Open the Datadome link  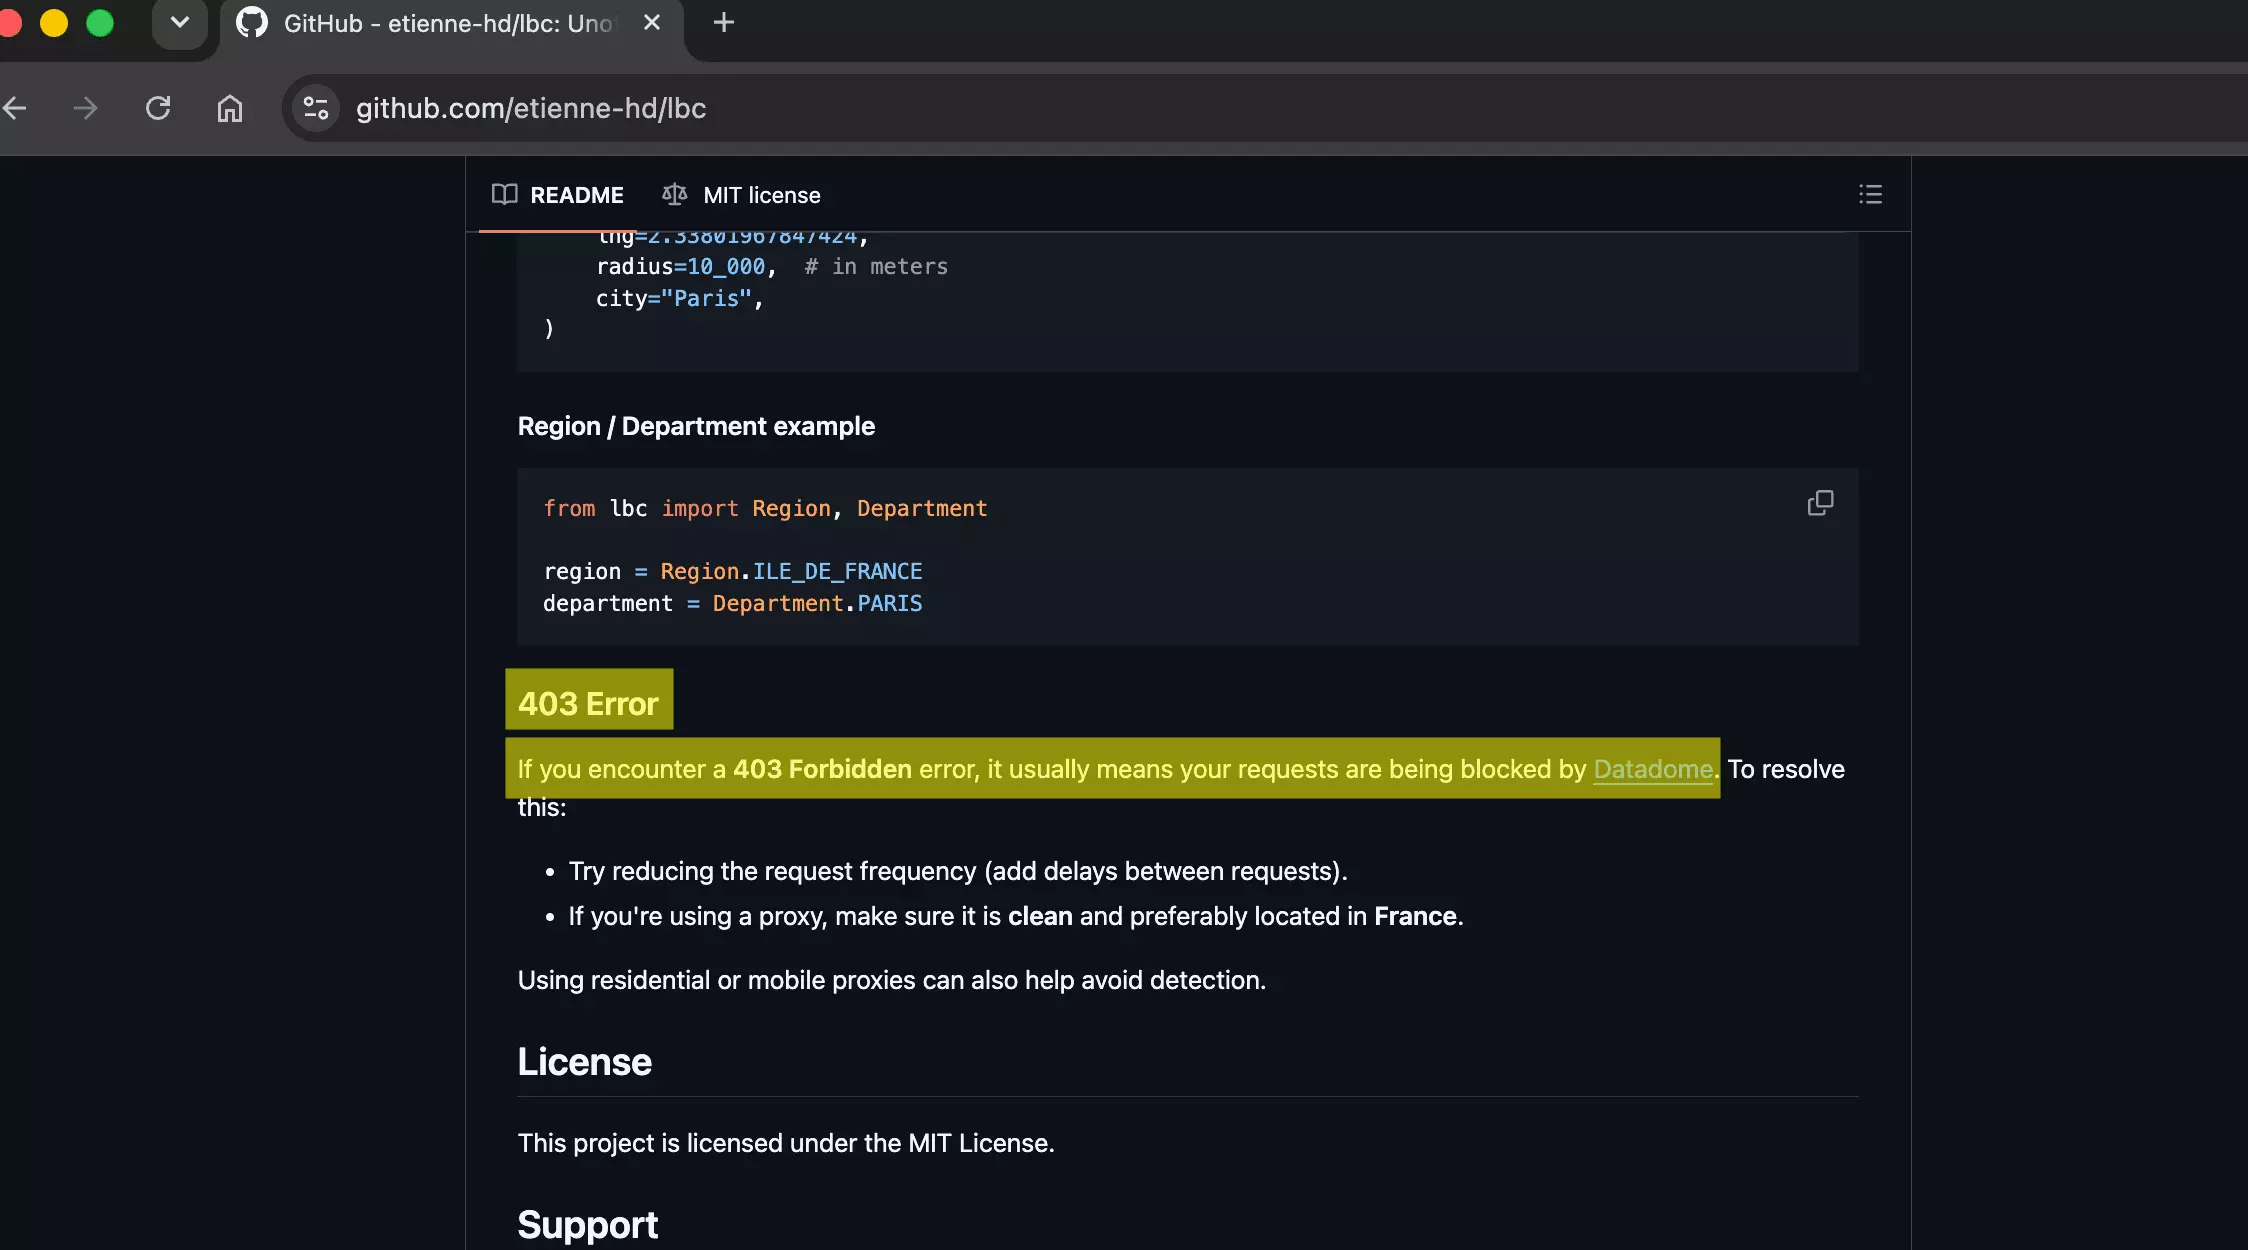click(x=1653, y=769)
